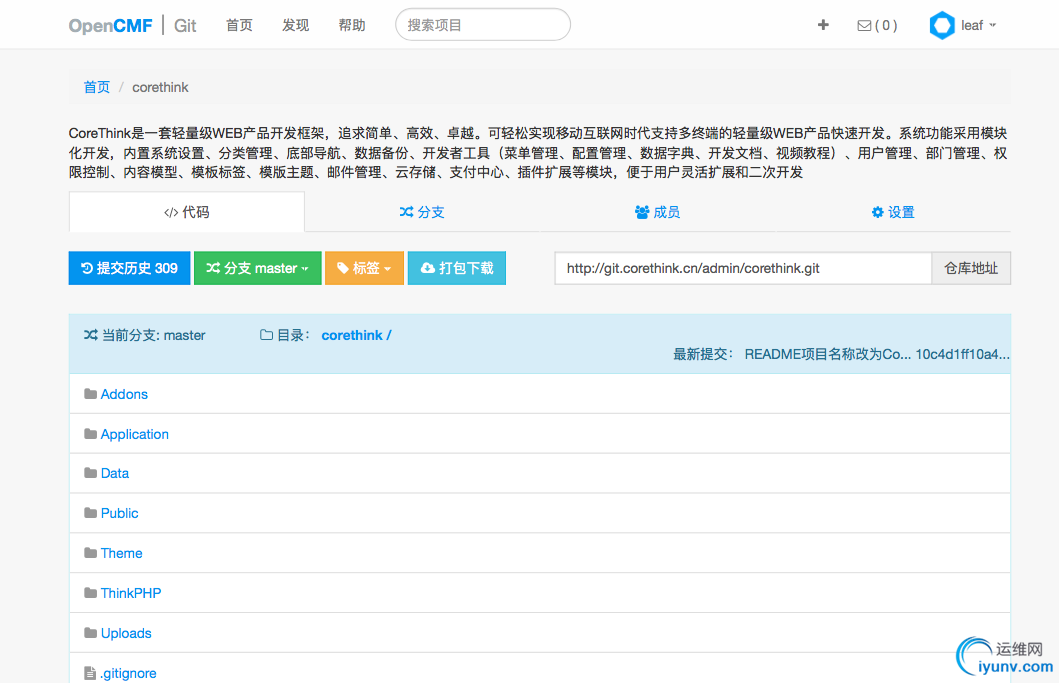This screenshot has width=1059, height=683.
Task: Open the ThinkPHP folder
Action: [x=131, y=592]
